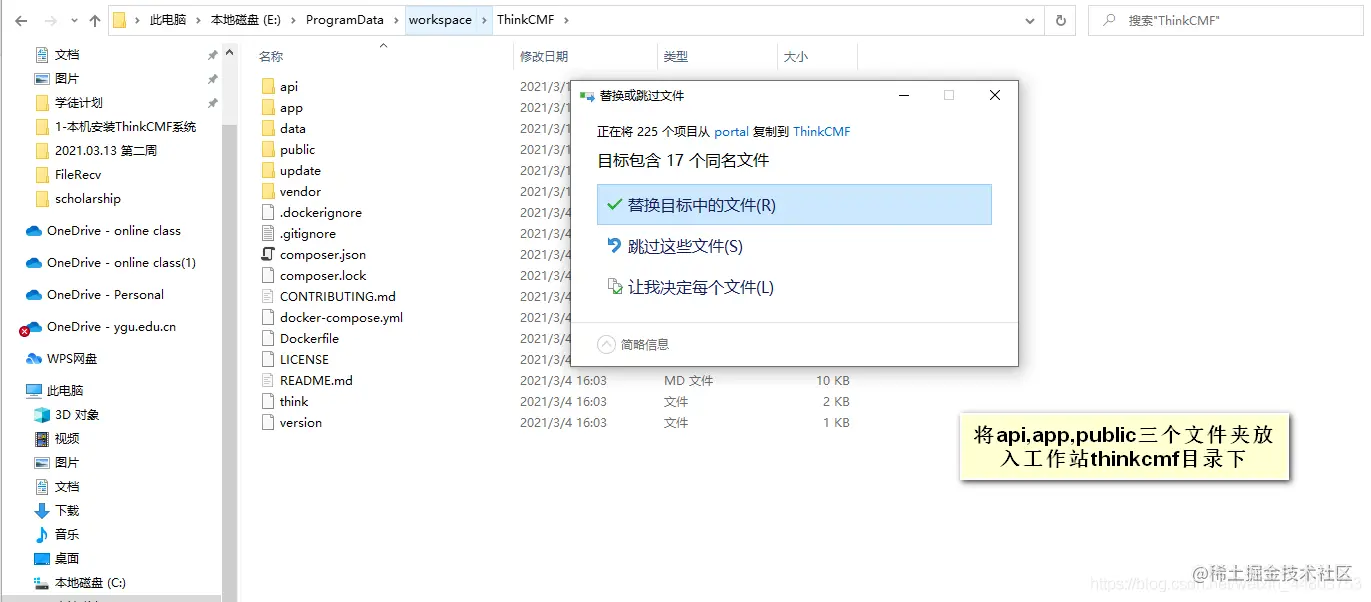The width and height of the screenshot is (1371, 602).
Task: Click the ProgramData breadcrumb segment
Action: 345,20
